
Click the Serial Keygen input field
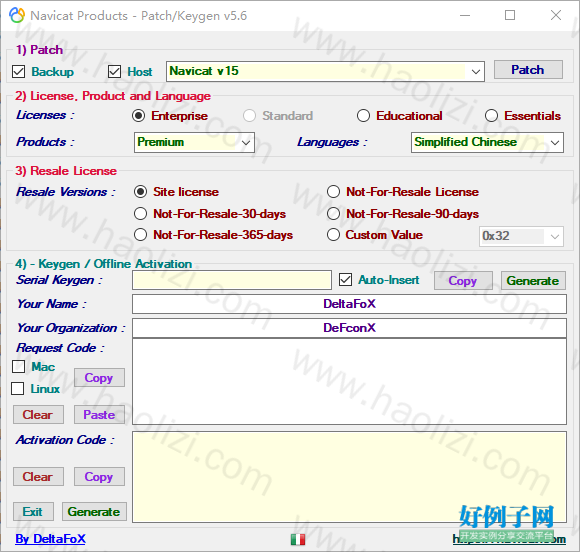tap(232, 280)
